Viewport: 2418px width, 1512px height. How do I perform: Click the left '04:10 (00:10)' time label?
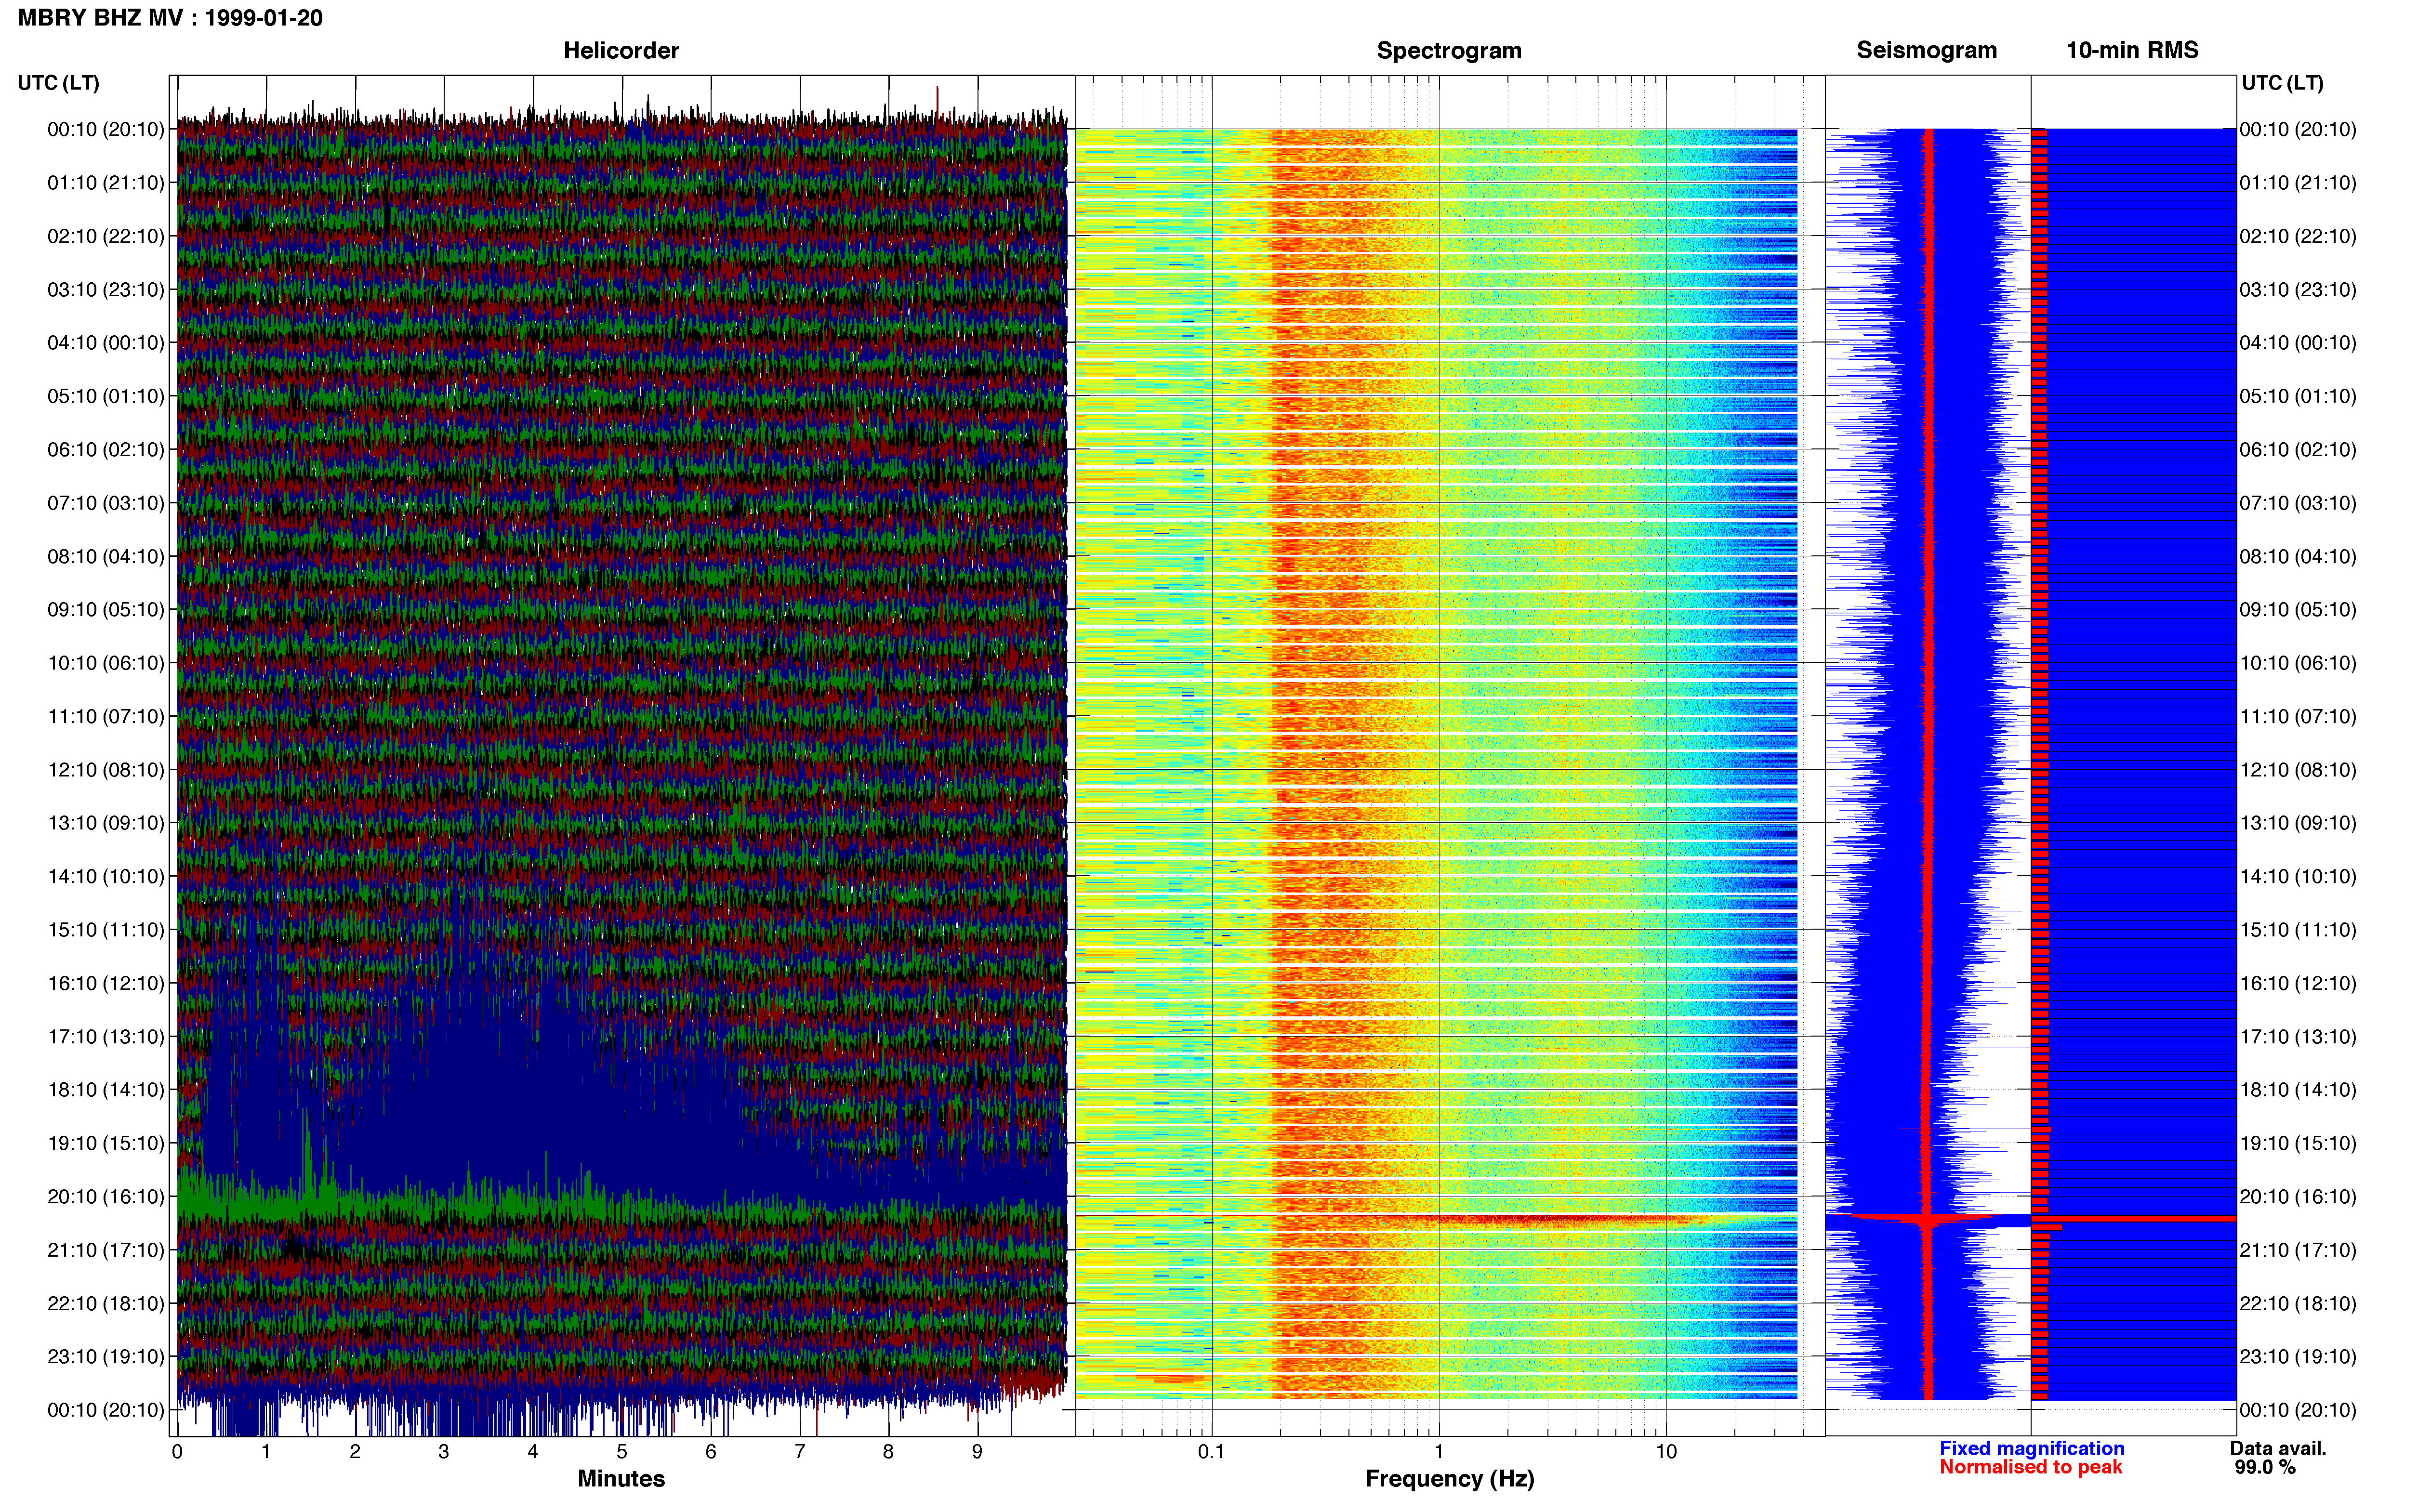pos(106,343)
